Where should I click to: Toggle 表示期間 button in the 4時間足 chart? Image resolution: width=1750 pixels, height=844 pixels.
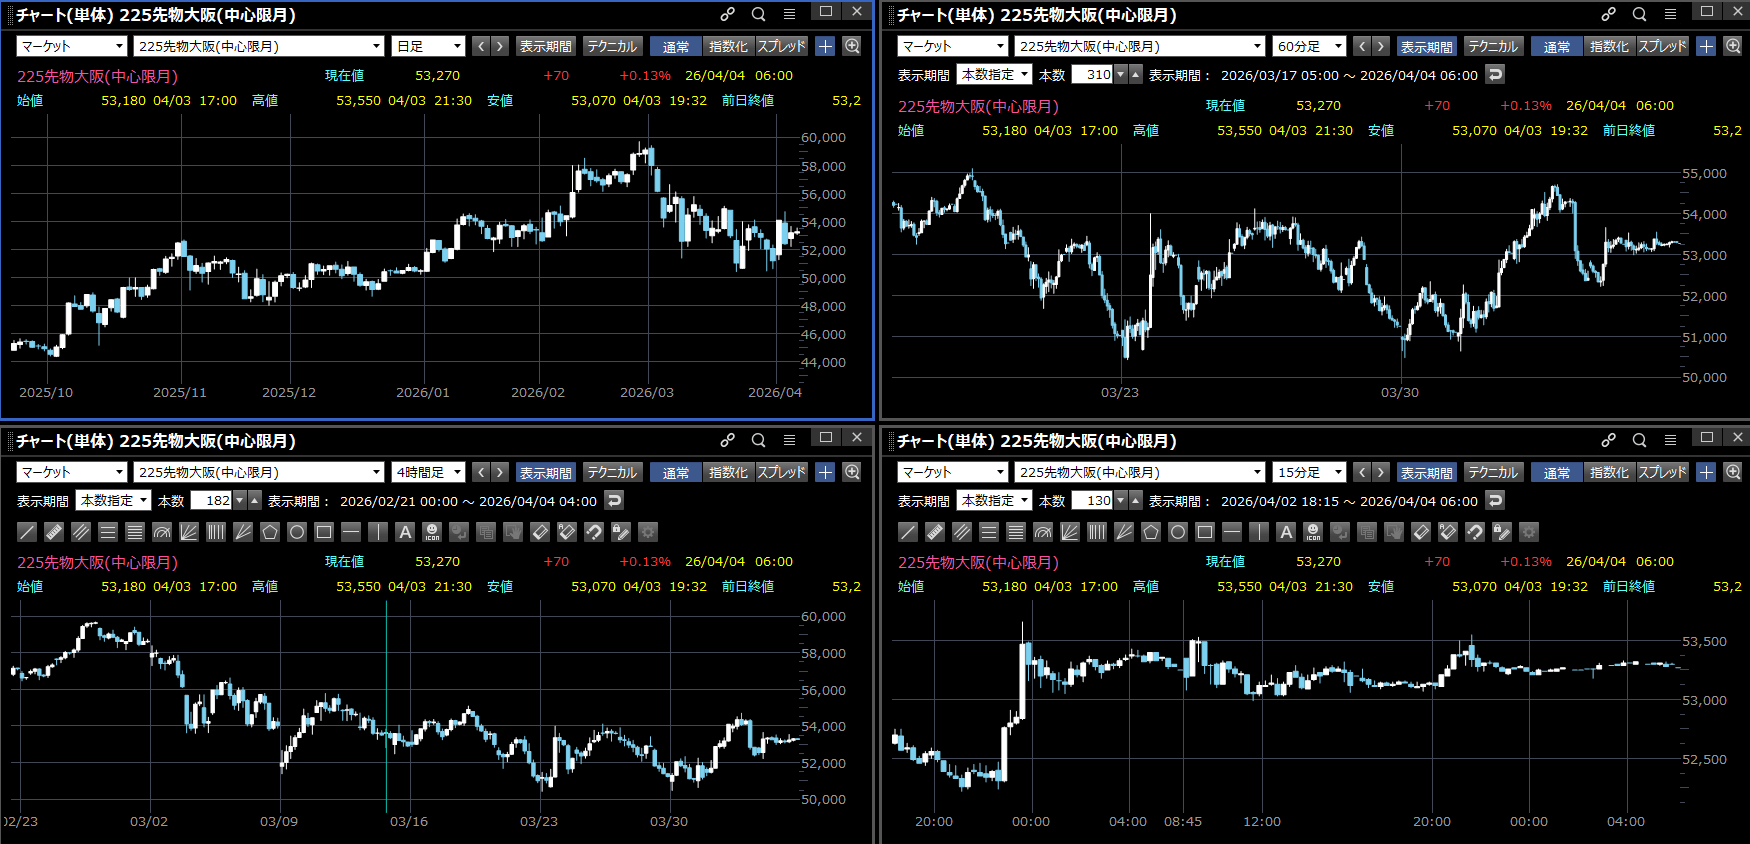[x=546, y=472]
